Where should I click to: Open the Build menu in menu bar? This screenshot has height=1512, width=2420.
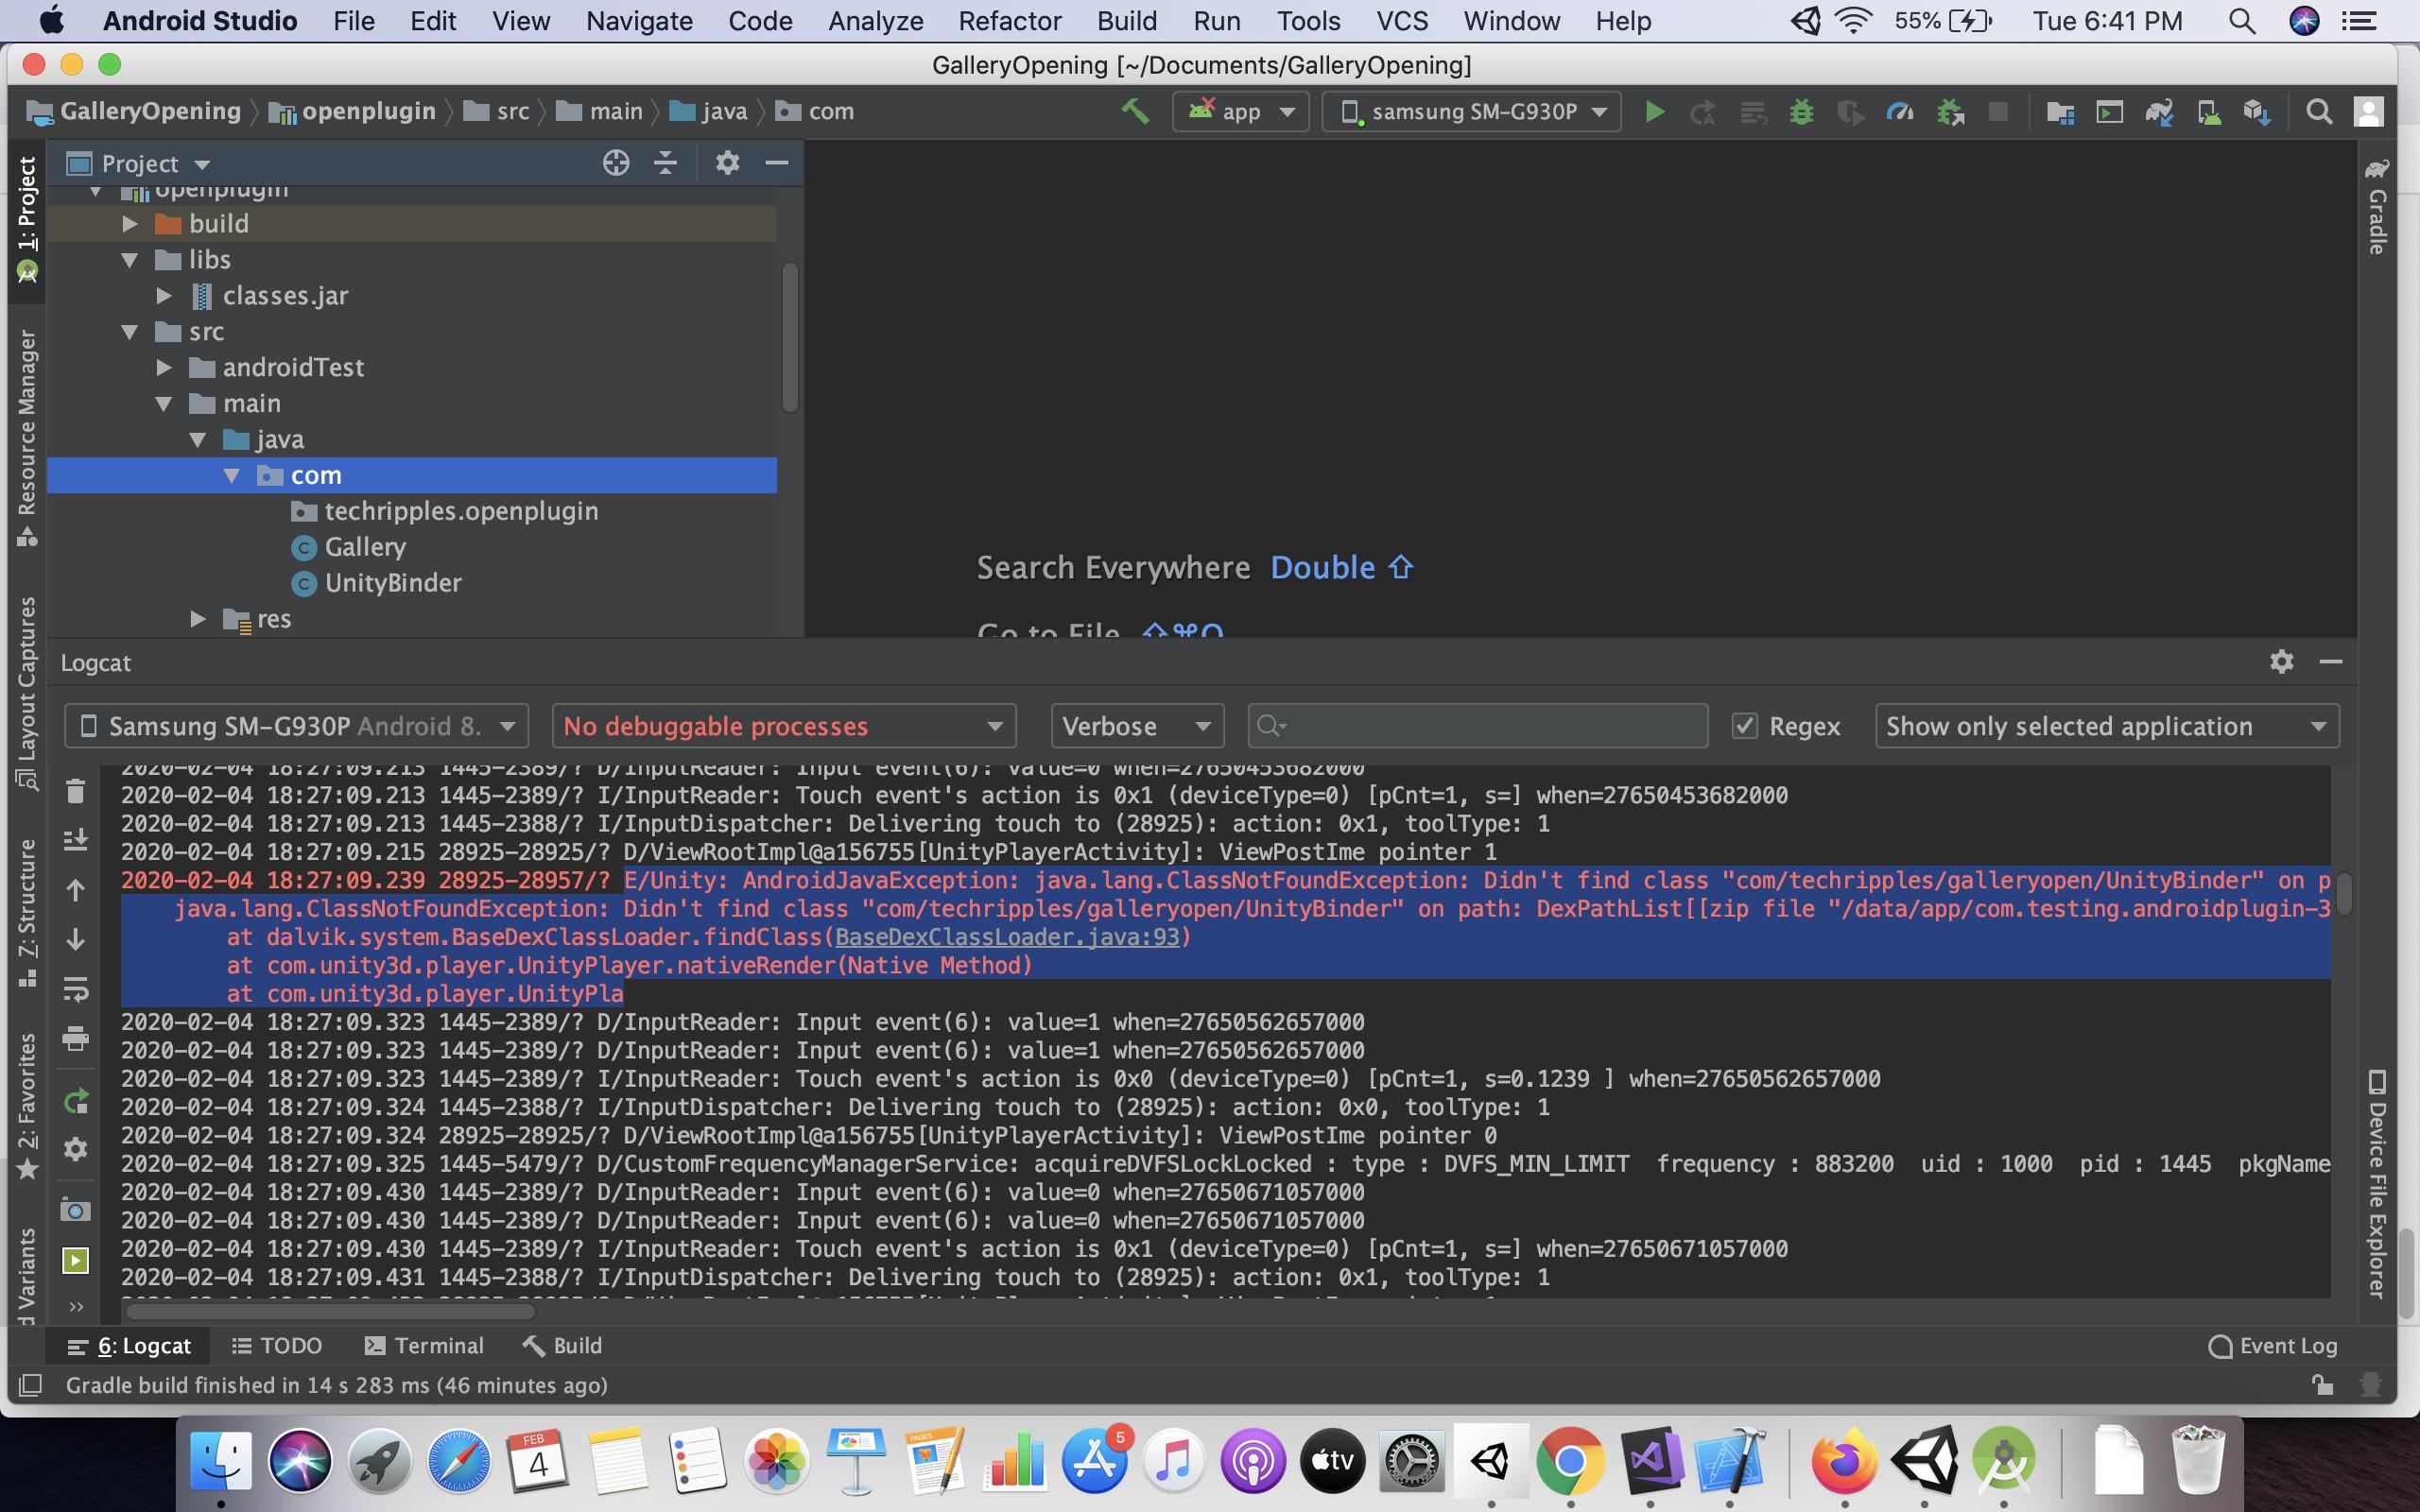[1124, 19]
